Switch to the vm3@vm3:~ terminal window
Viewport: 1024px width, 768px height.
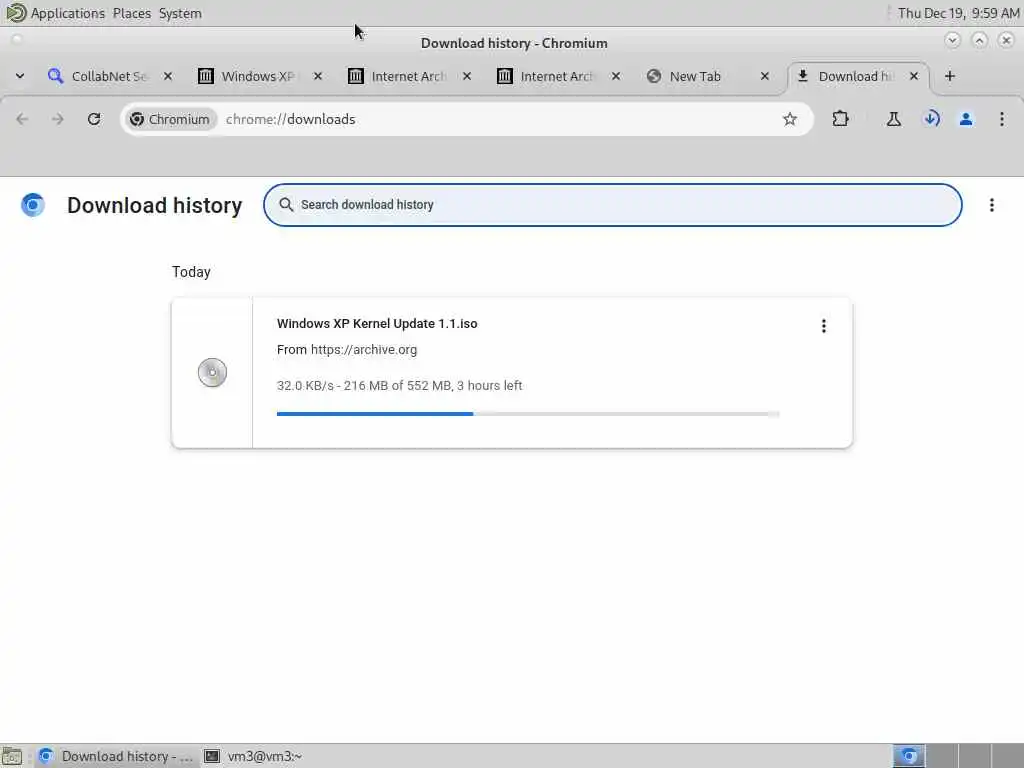253,756
